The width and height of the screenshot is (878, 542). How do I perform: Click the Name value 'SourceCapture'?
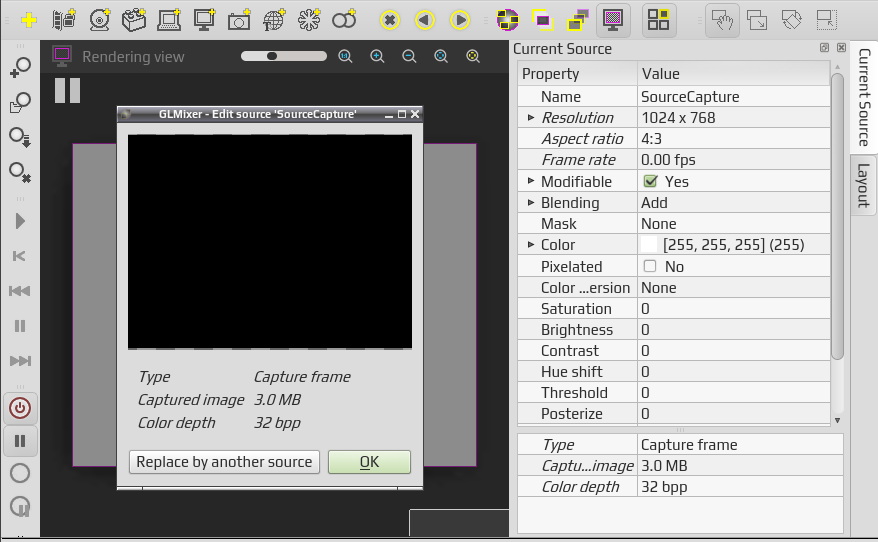tap(734, 97)
